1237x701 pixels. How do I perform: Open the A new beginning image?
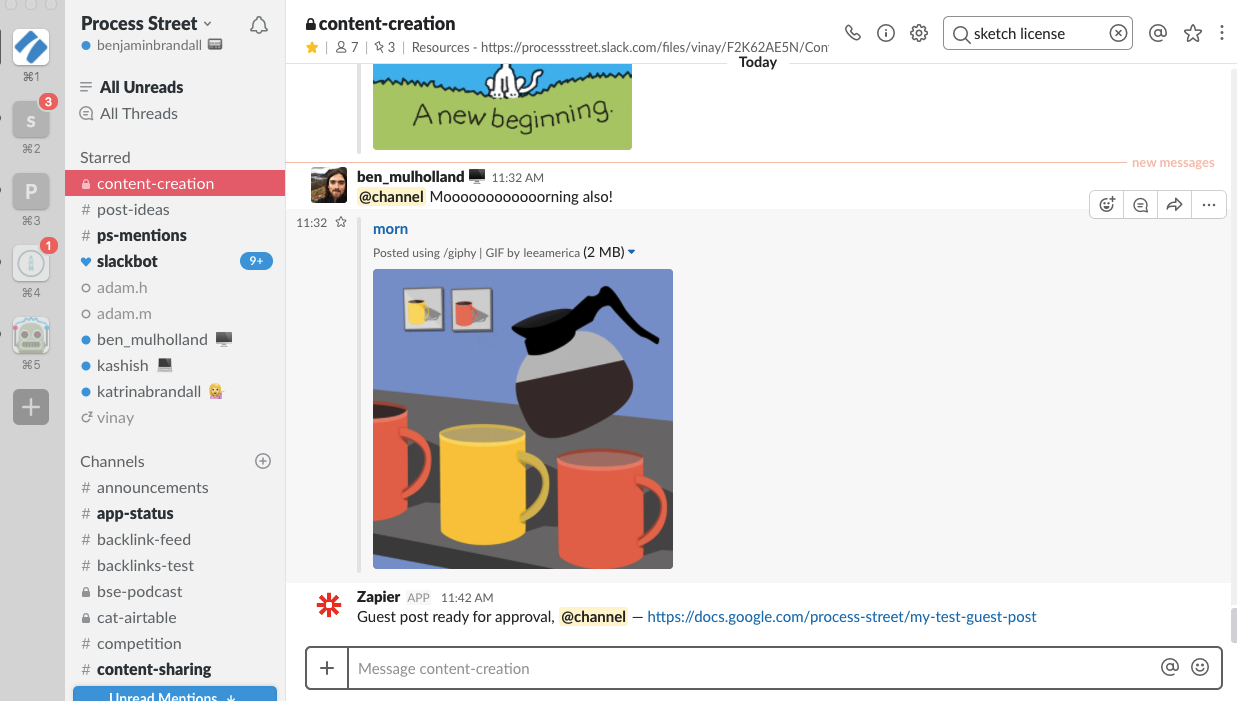click(x=502, y=107)
